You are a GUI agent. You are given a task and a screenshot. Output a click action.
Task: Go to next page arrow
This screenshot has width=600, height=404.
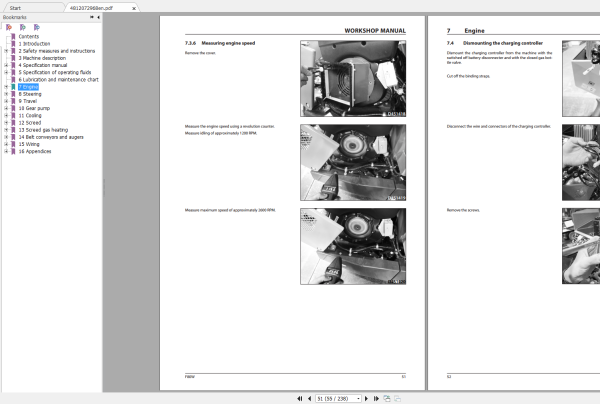point(366,399)
